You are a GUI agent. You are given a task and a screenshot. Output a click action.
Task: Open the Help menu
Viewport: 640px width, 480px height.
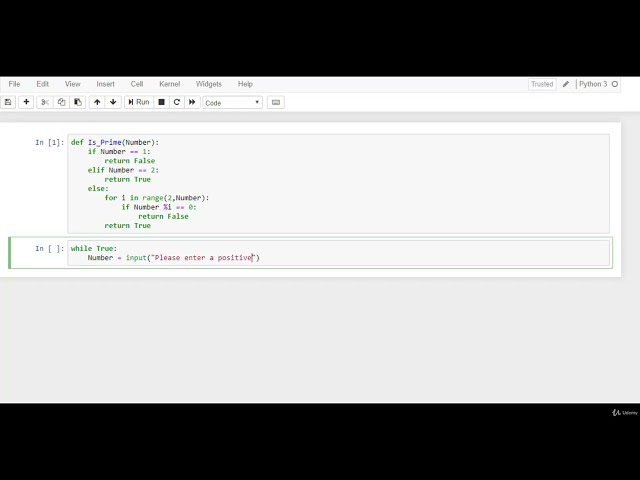(x=245, y=84)
